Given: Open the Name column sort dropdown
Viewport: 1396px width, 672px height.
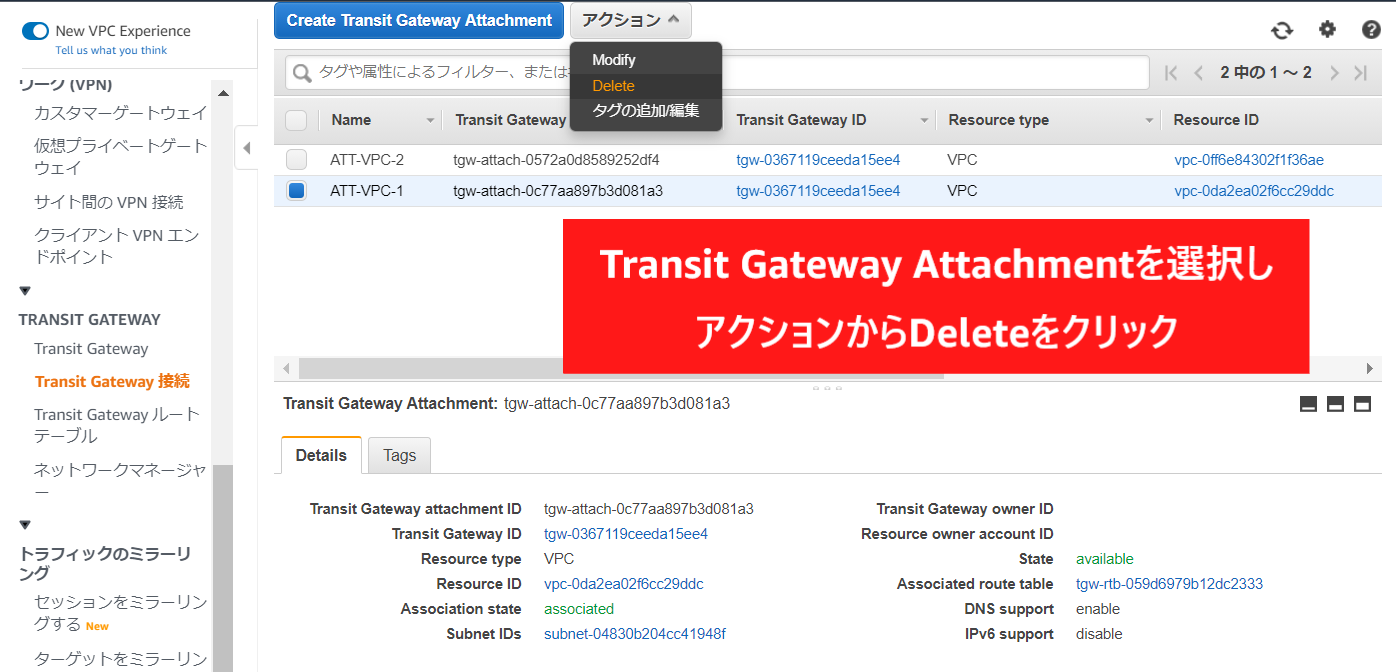Looking at the screenshot, I should tap(431, 121).
